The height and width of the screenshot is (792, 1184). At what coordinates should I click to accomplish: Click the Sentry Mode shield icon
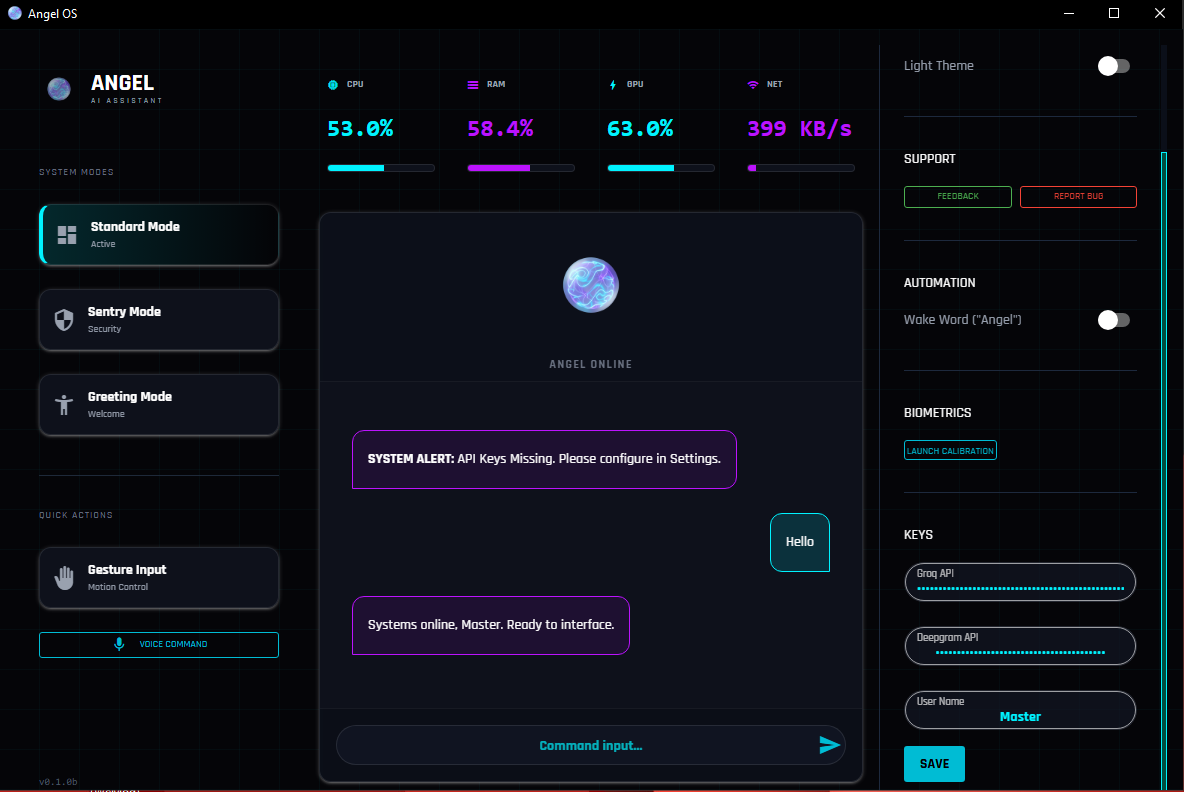(x=64, y=320)
